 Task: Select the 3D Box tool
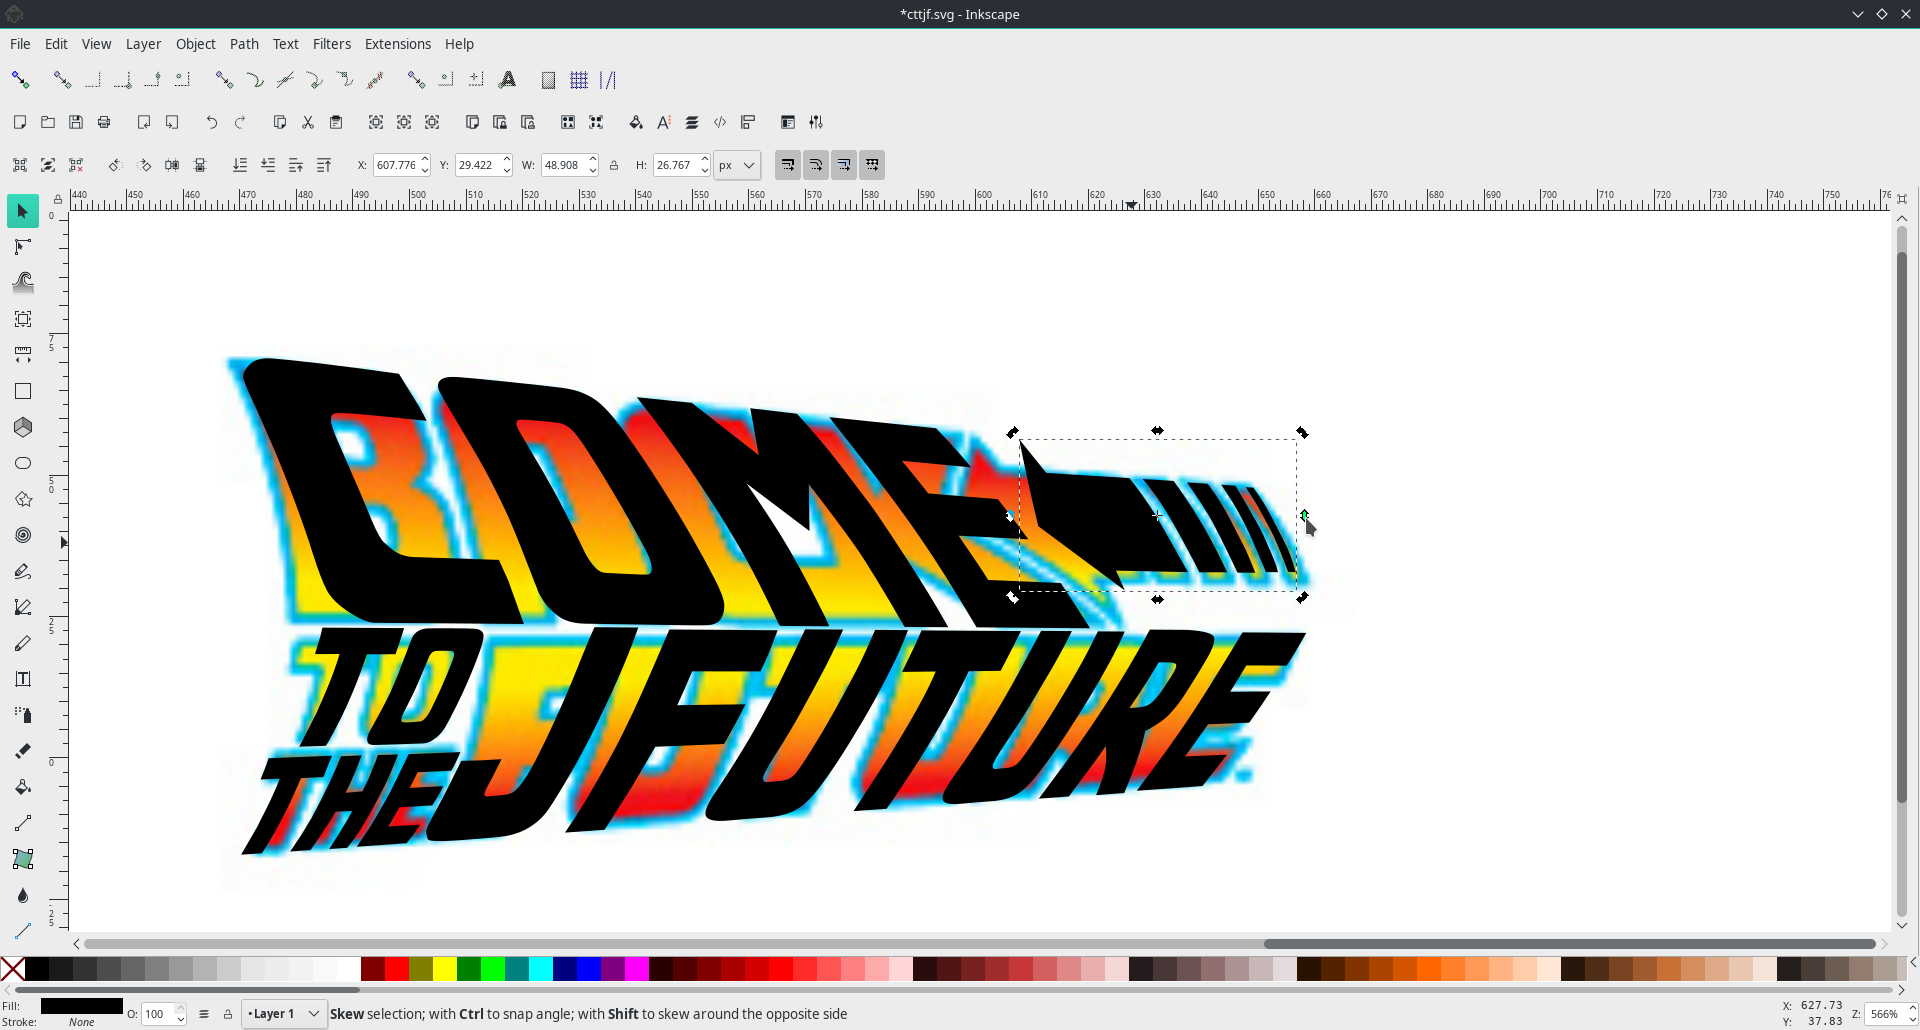[22, 427]
